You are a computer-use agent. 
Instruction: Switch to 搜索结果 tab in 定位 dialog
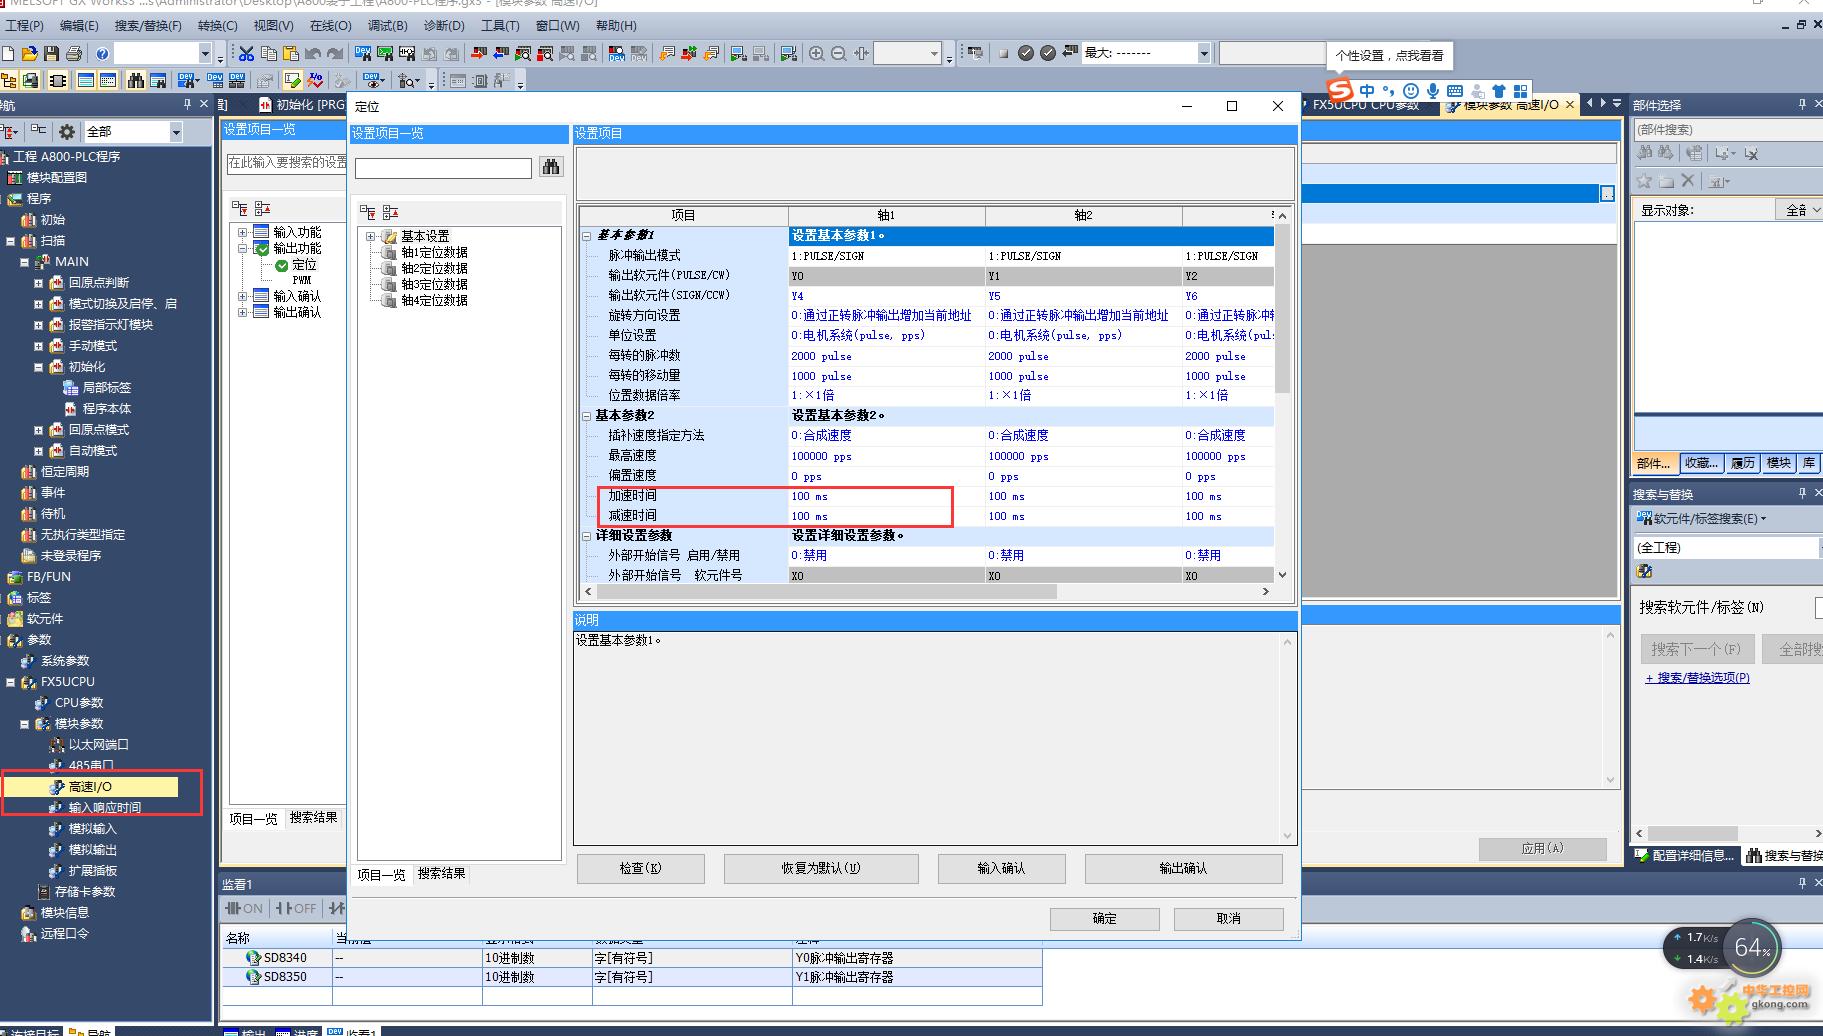[441, 873]
